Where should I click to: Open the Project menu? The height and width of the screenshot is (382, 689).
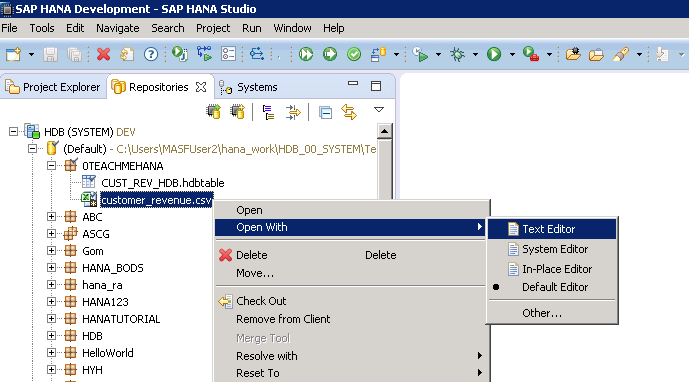point(213,28)
